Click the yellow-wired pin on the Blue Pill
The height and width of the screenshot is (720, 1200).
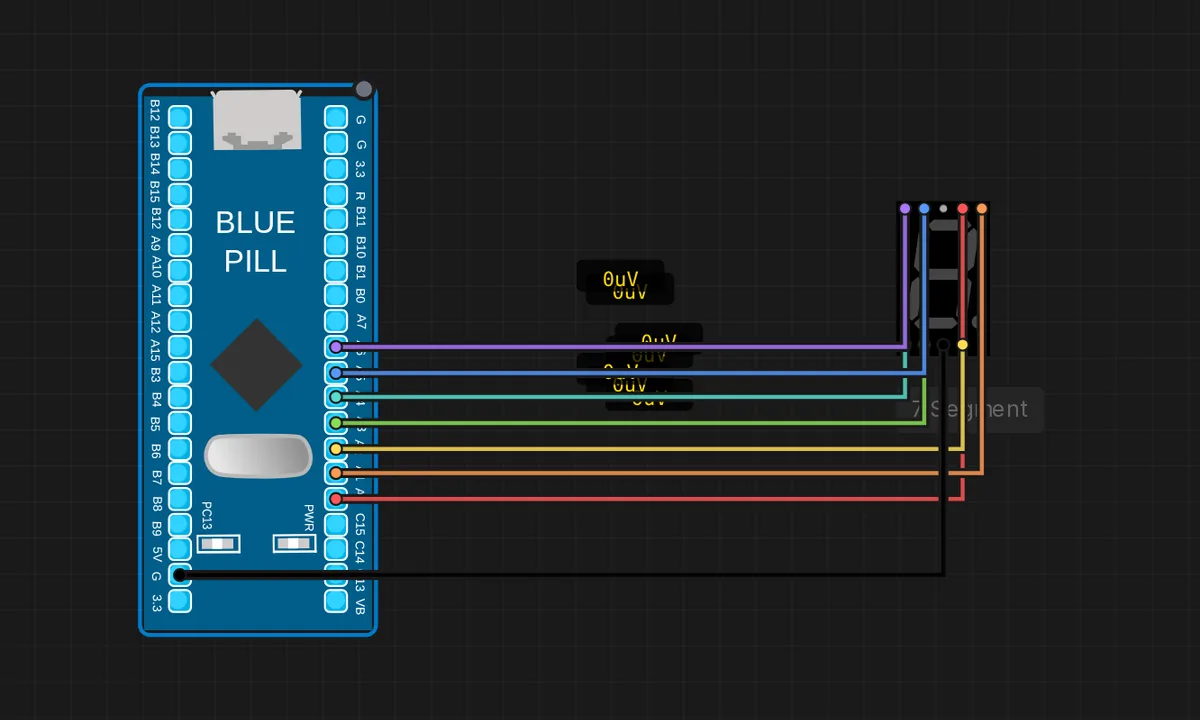pos(336,448)
